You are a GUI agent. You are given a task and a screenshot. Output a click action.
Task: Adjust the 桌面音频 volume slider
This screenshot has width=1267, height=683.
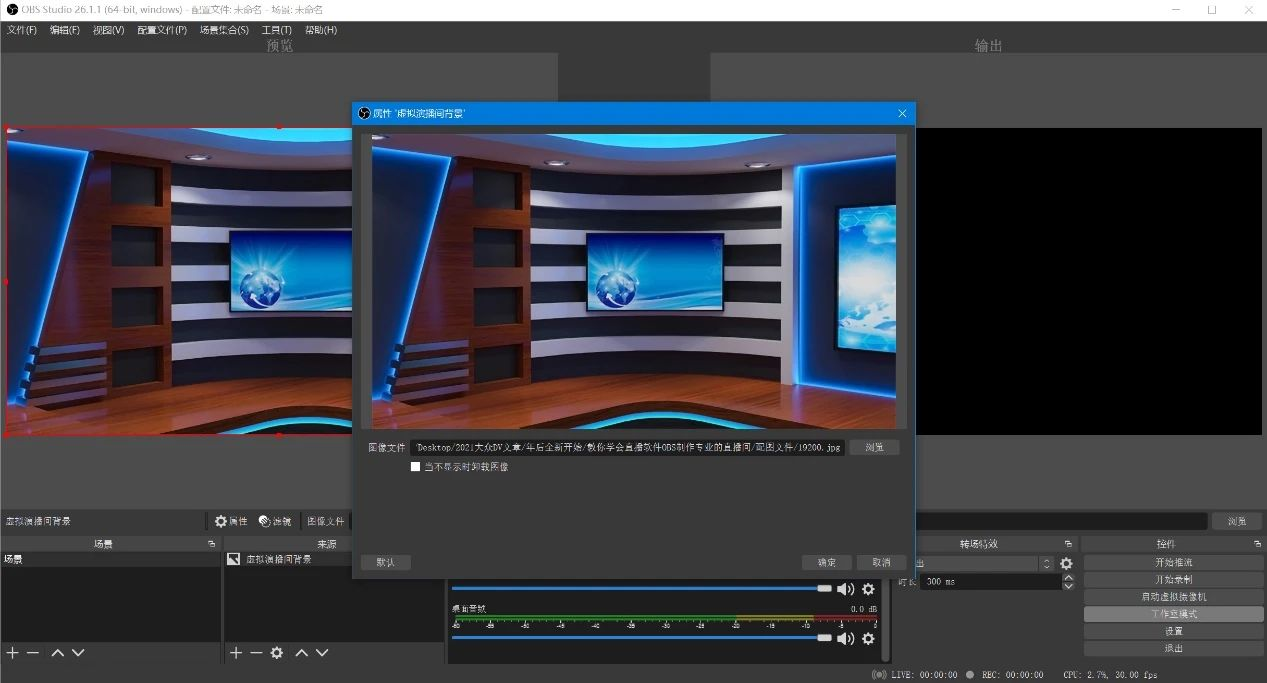[x=642, y=638]
